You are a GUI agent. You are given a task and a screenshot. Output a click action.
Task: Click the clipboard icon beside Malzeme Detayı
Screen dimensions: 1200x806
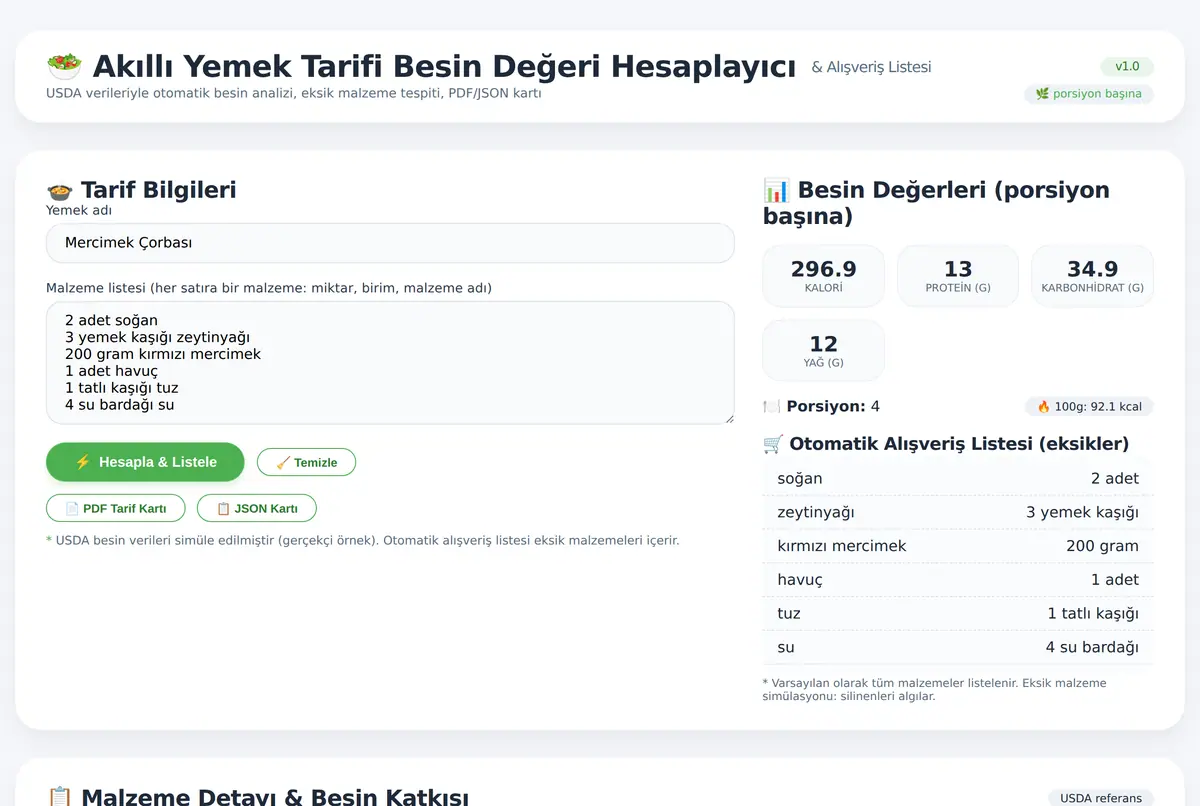60,797
